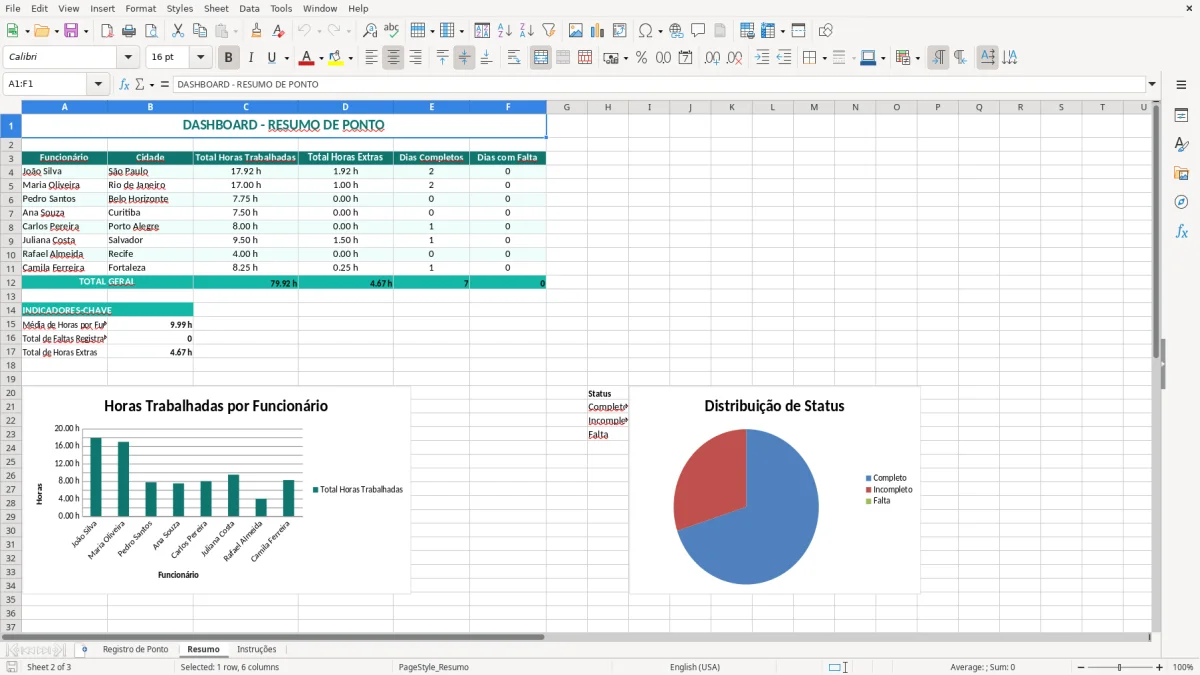1200x675 pixels.
Task: Sort ascending
Action: coord(505,31)
